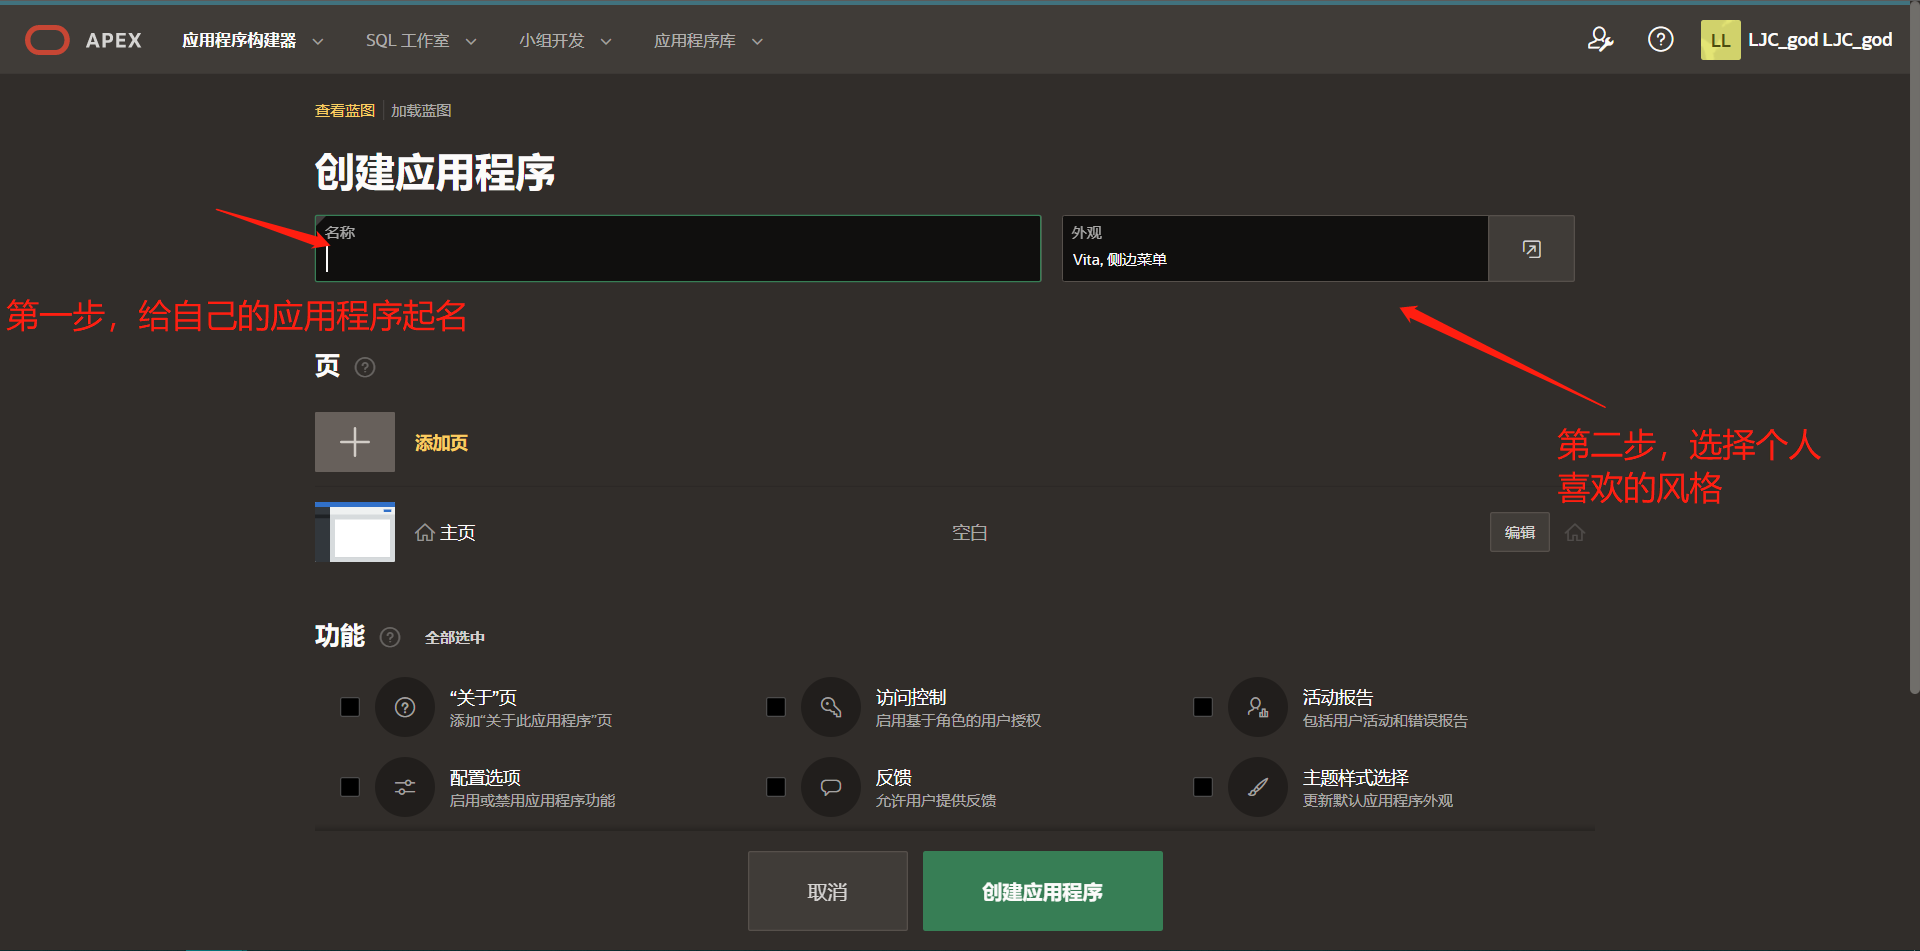
Task: Click the plus icon to 添加页
Action: 354,441
